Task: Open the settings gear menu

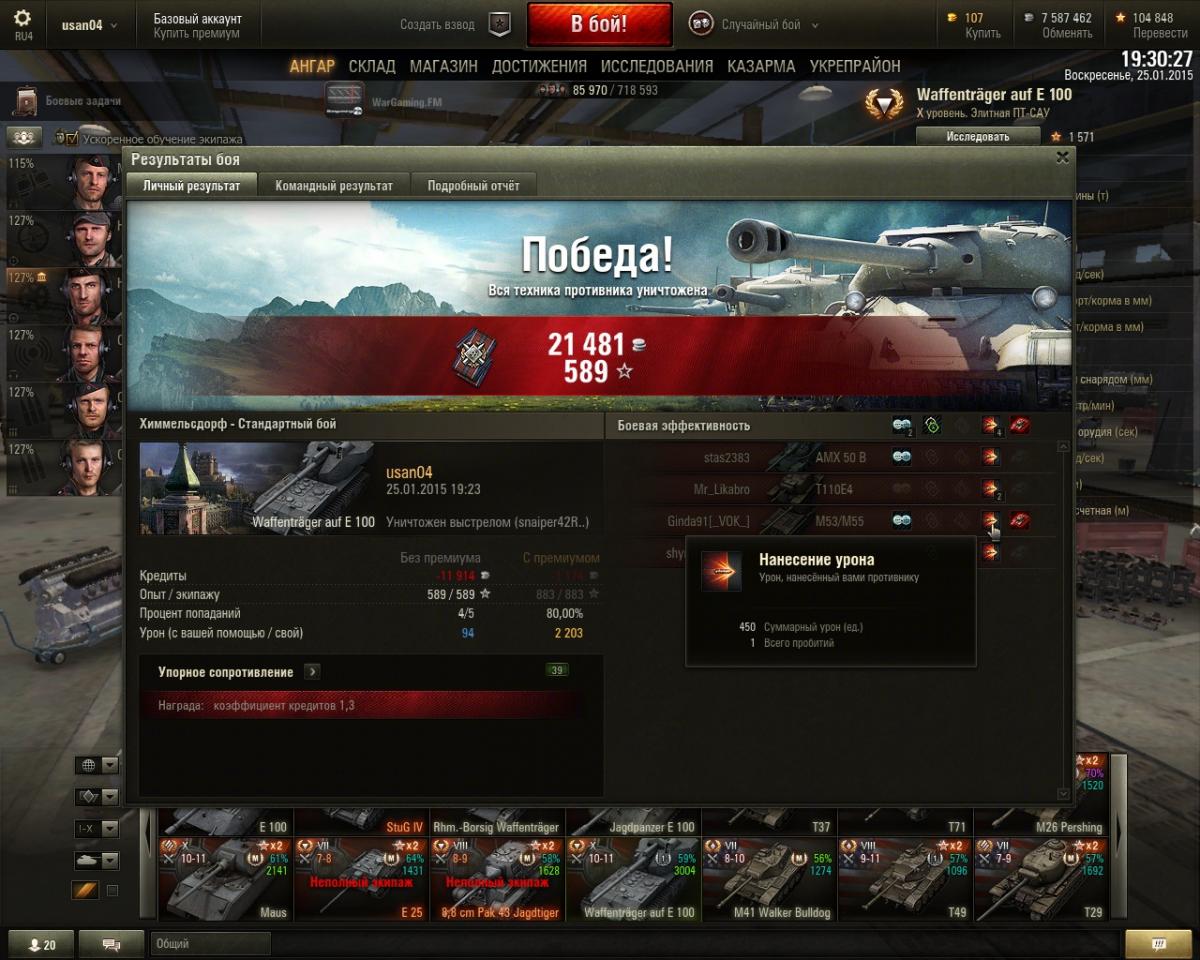Action: pyautogui.click(x=22, y=19)
